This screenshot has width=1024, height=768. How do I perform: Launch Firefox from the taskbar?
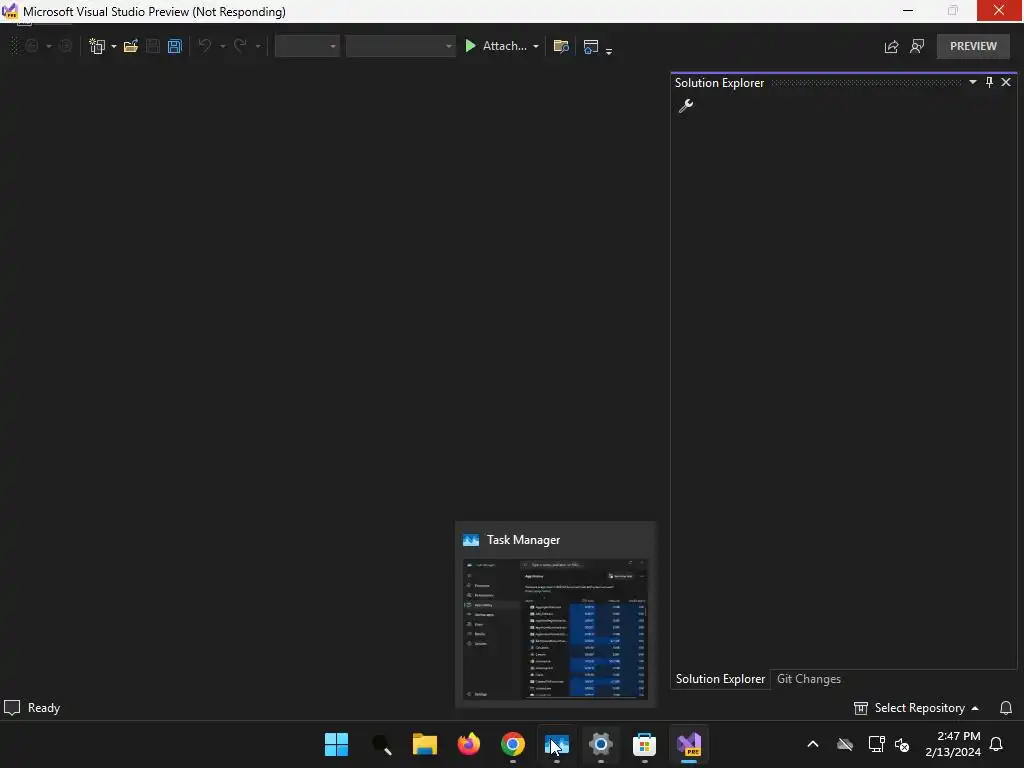click(469, 744)
